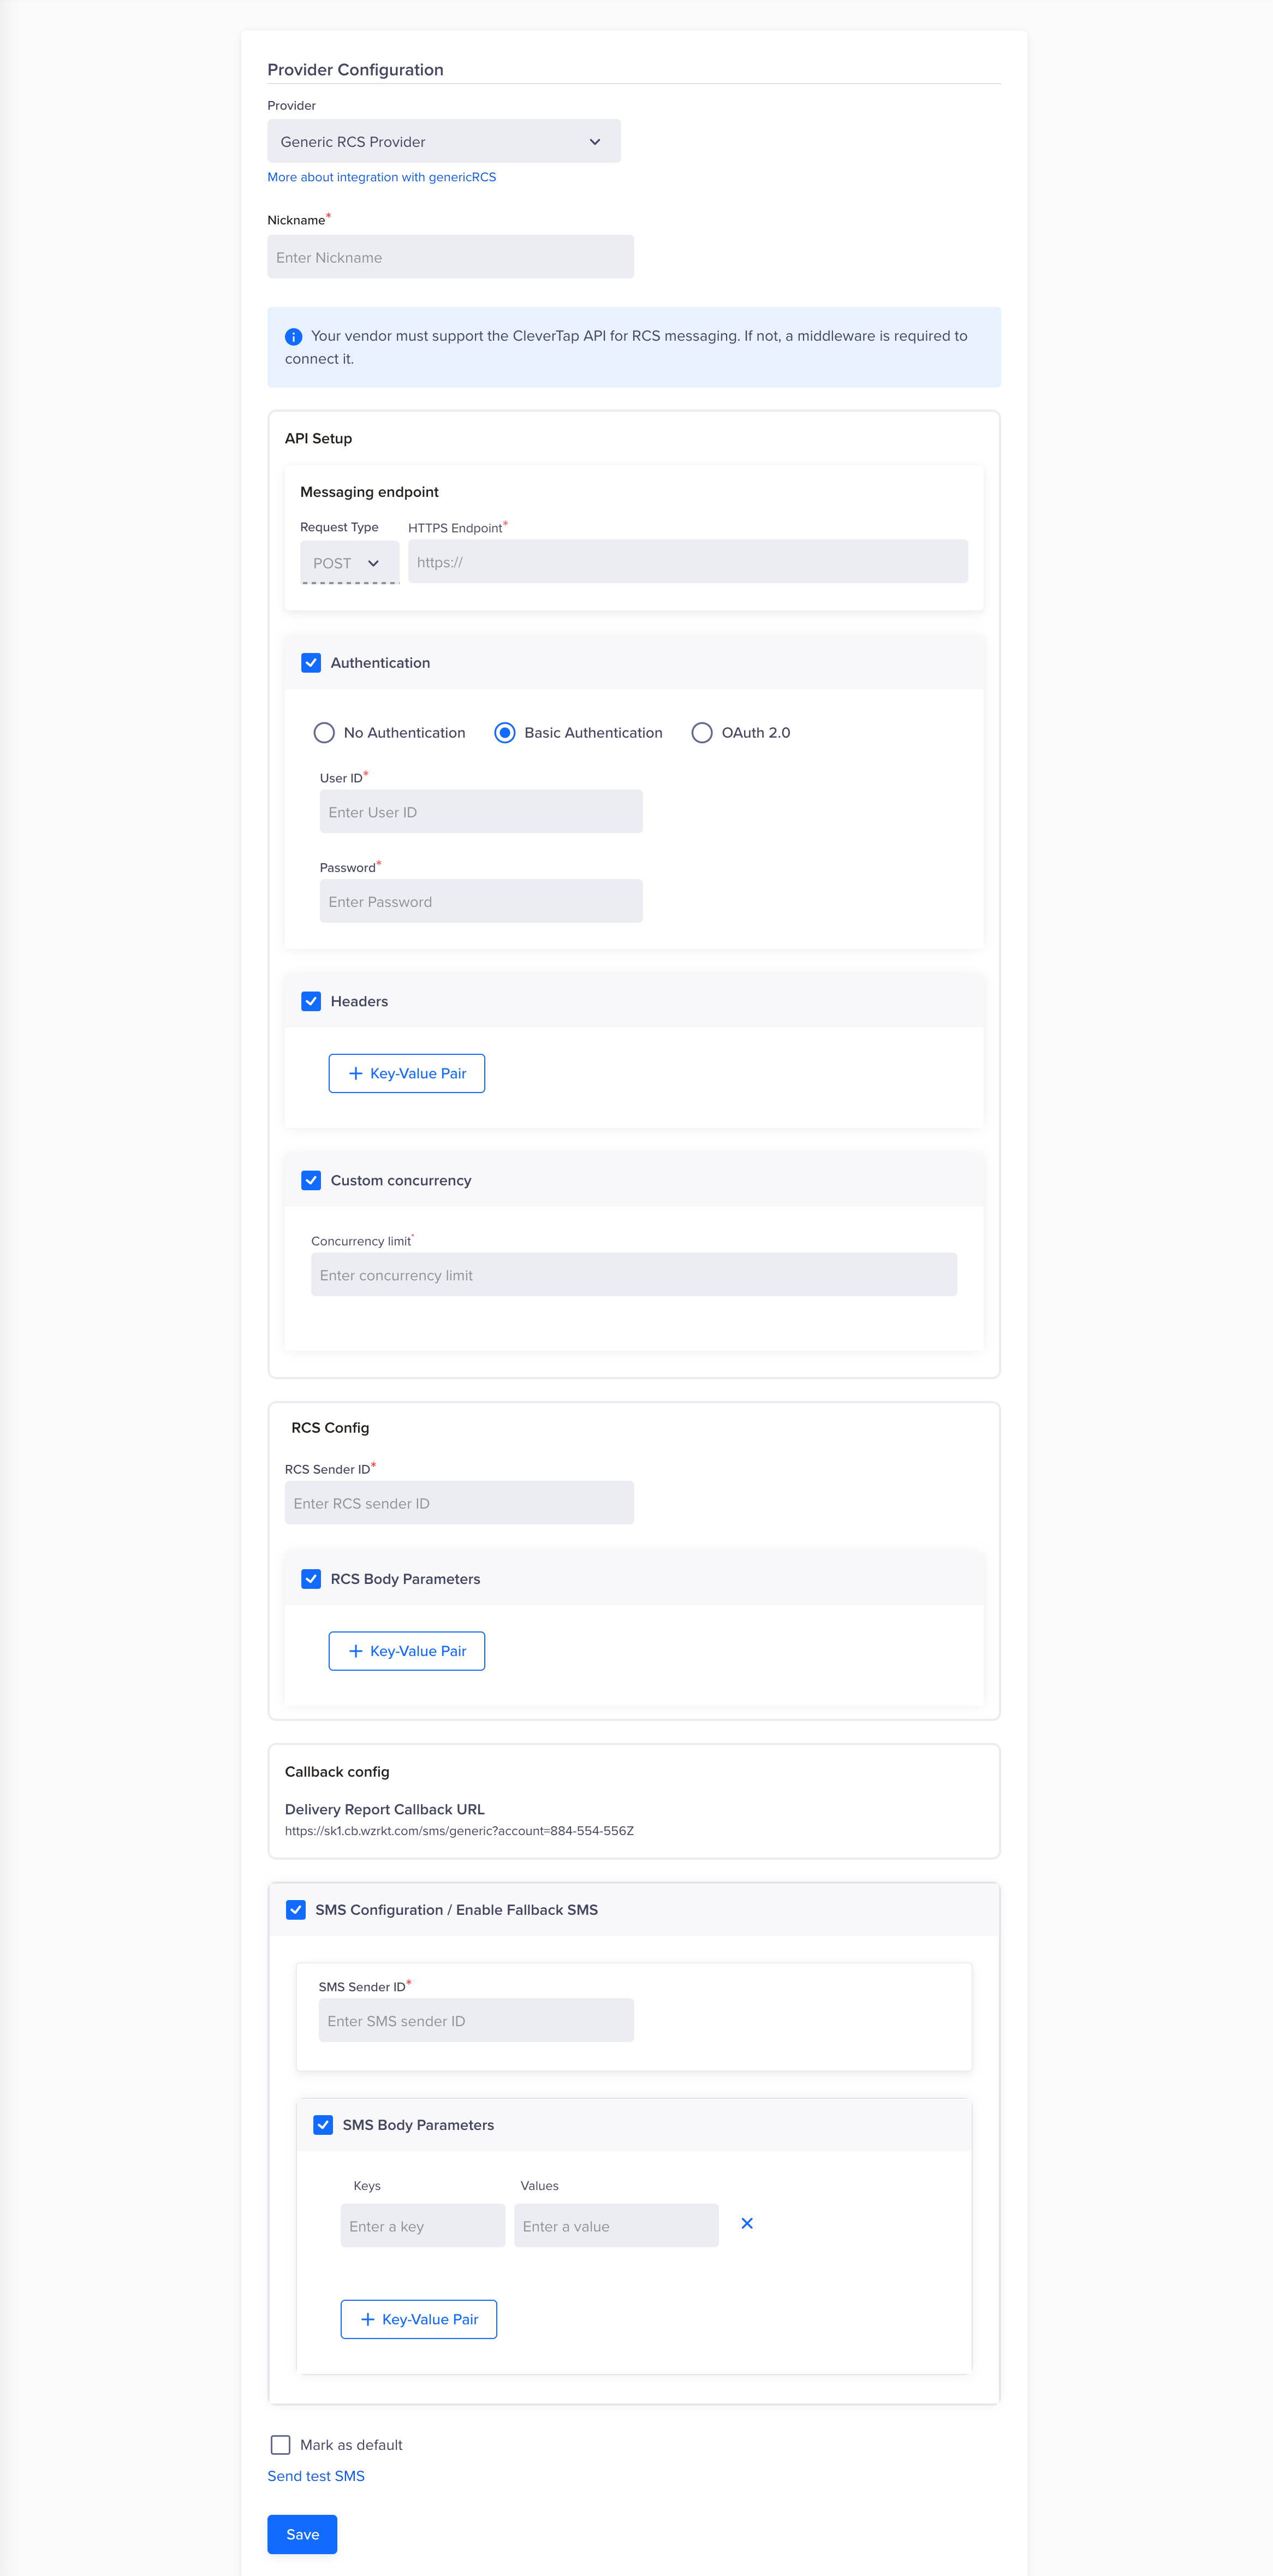Disable the Headers checkbox
Screen dimensions: 1273x2576
[311, 1001]
